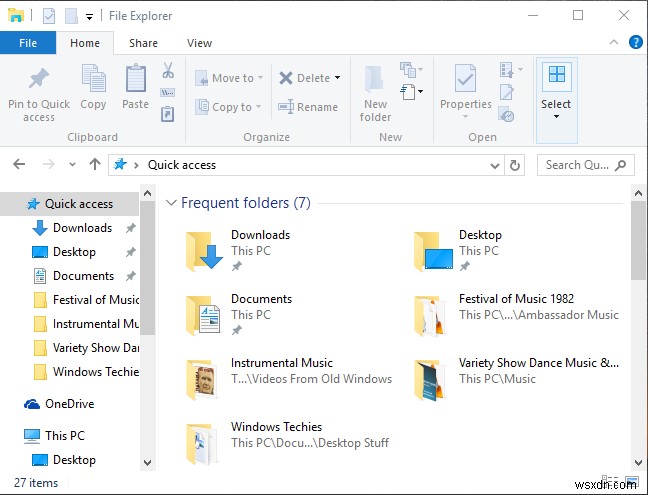Open the Move to dropdown
The width and height of the screenshot is (648, 495).
(x=229, y=78)
